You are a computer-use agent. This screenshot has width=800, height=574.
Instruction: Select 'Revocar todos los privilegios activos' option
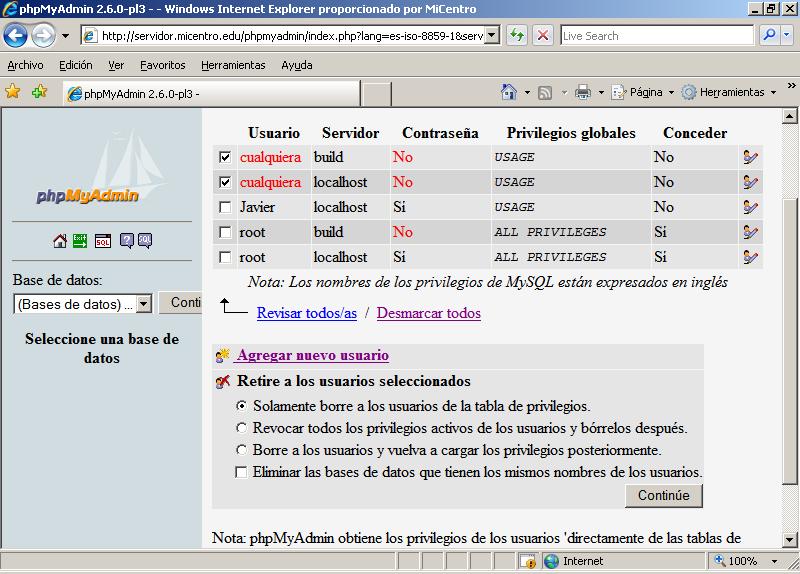tap(241, 428)
